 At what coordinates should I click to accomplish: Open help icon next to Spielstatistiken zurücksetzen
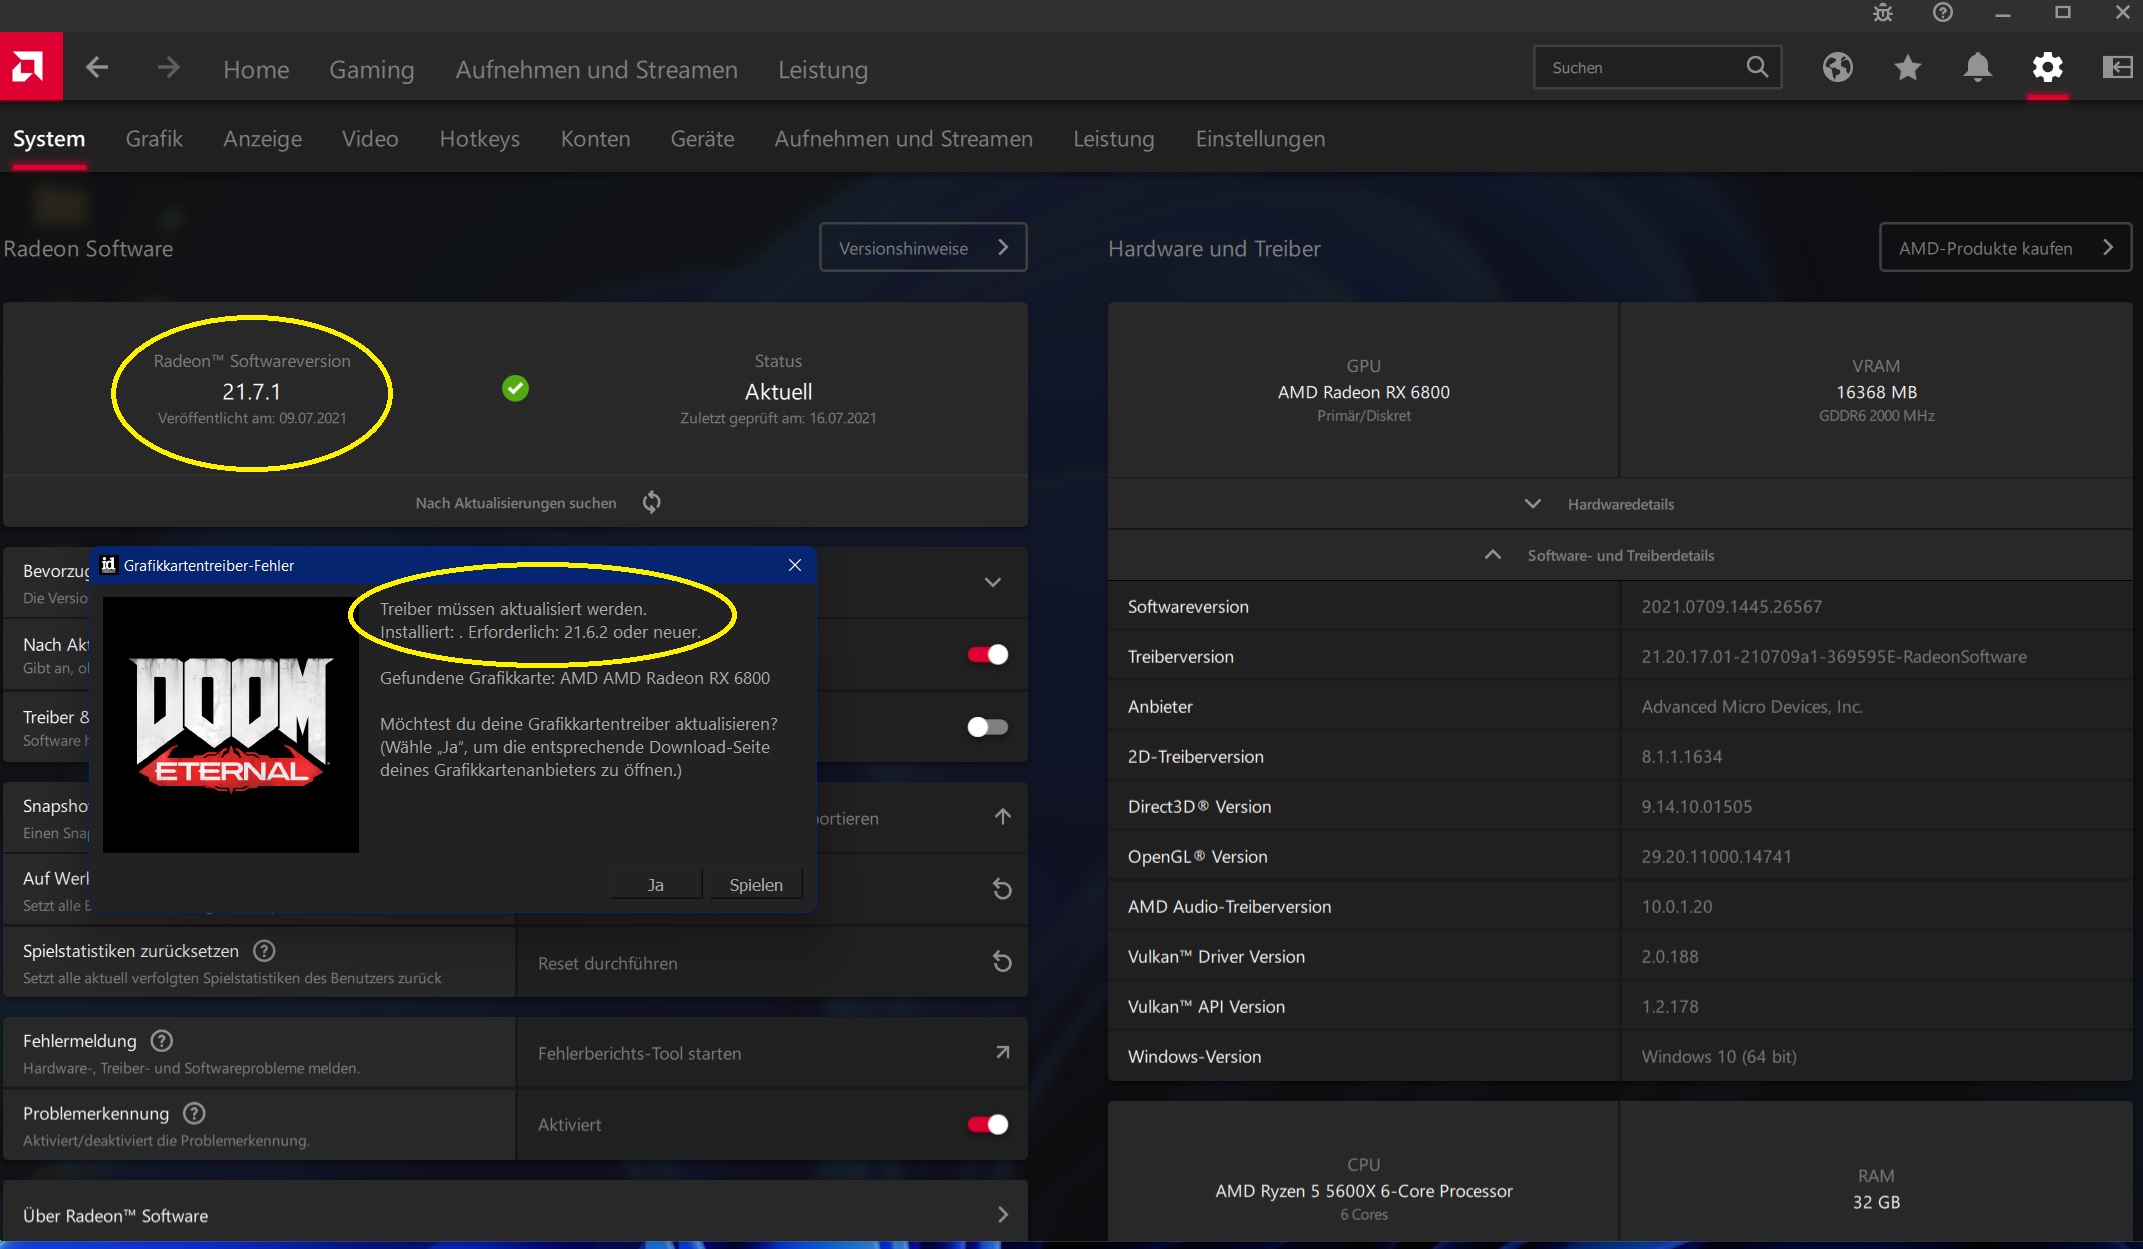point(264,951)
